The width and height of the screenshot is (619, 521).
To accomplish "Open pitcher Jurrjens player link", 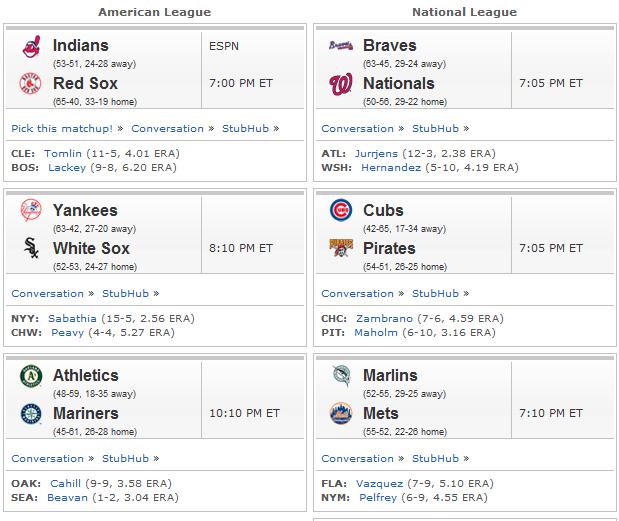I will 376,154.
